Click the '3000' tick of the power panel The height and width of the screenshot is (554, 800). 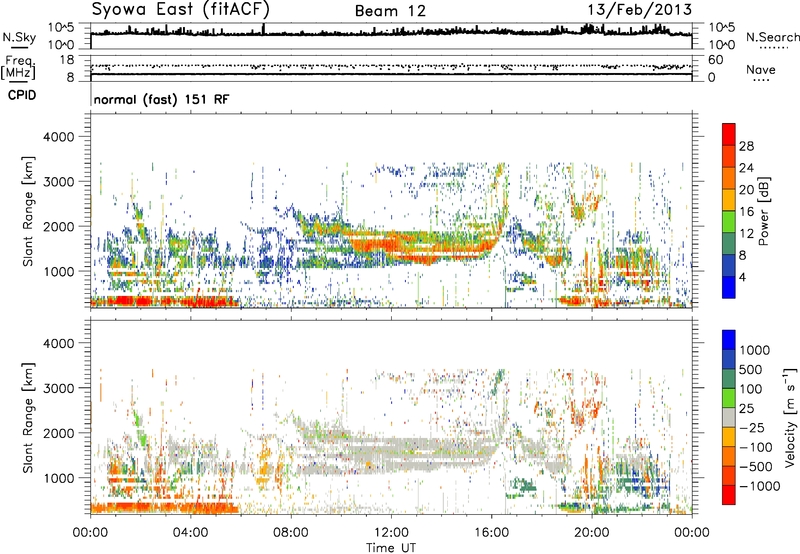point(58,182)
